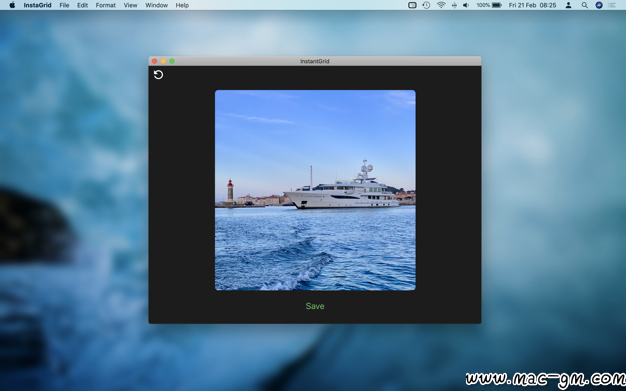Open the Edit menu
Image resolution: width=626 pixels, height=391 pixels.
(82, 5)
